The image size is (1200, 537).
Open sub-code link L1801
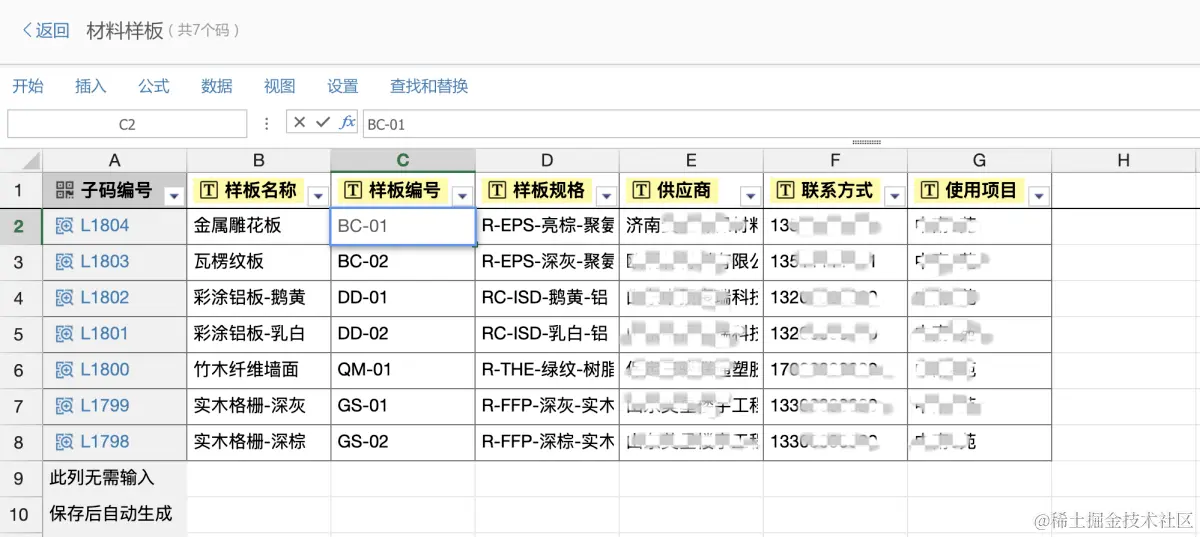[105, 334]
